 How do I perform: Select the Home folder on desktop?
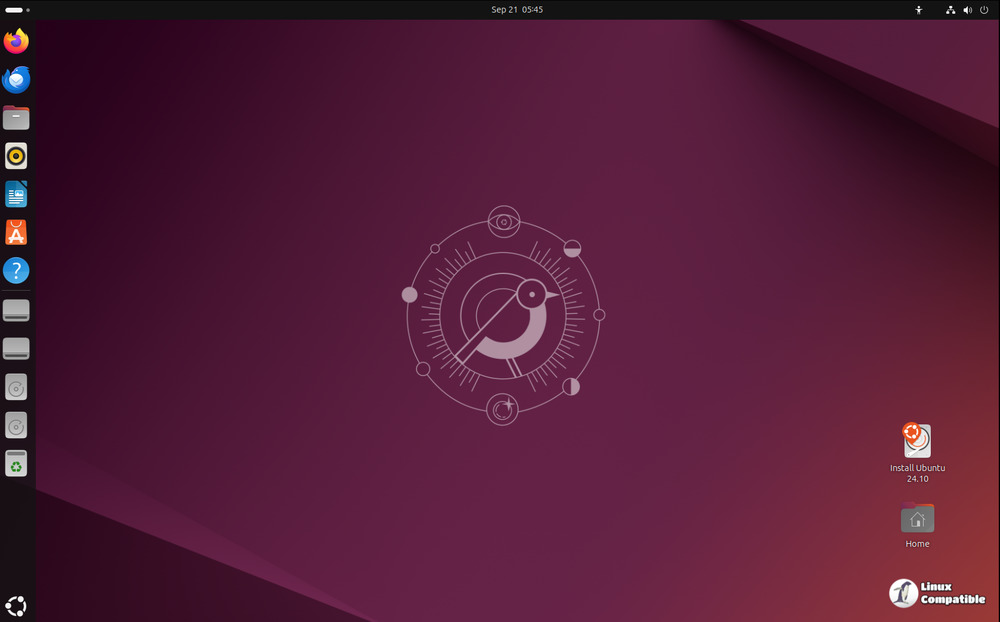(x=917, y=519)
